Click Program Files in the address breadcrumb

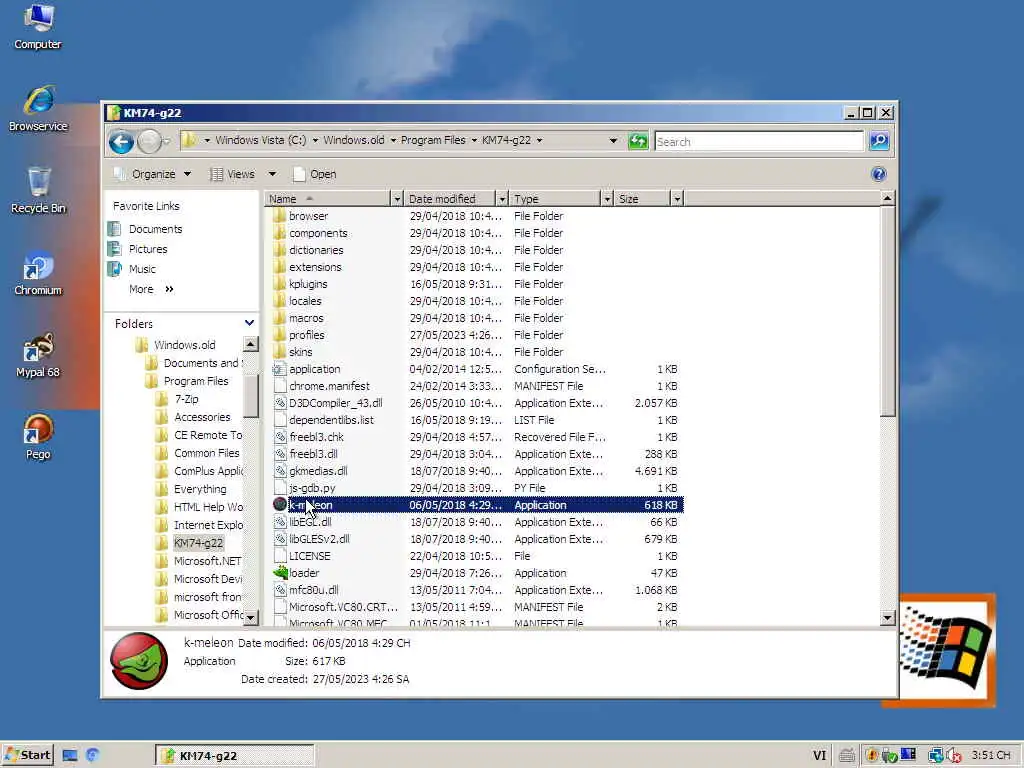click(433, 140)
